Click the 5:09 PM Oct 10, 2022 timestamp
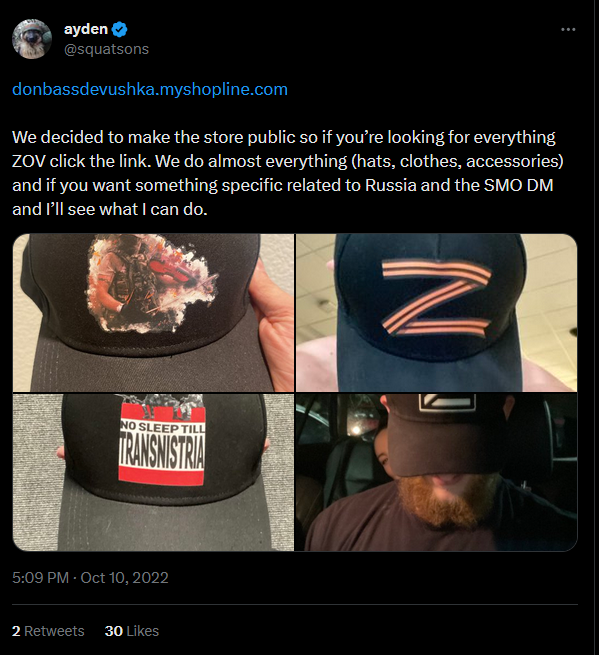Screen dimensions: 599x655 [x=90, y=578]
